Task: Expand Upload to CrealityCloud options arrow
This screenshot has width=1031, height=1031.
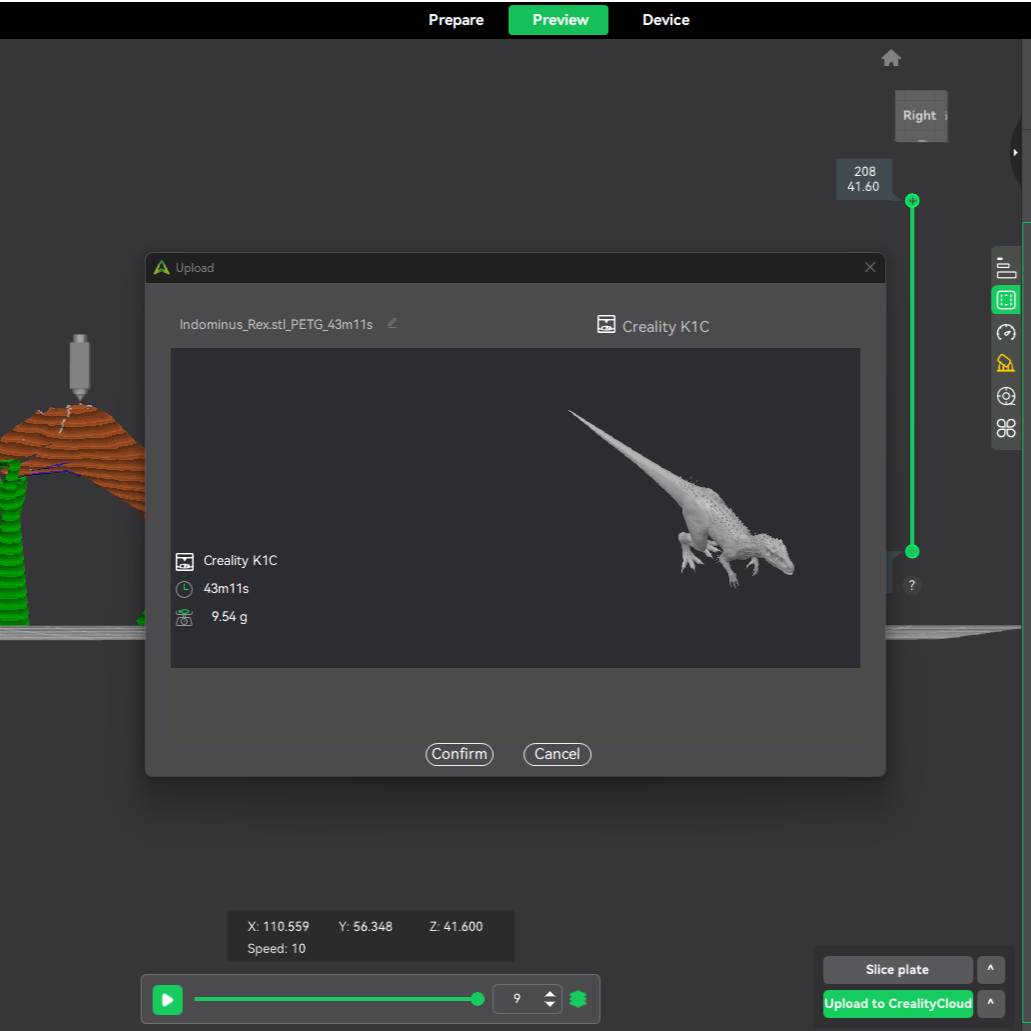Action: click(x=989, y=1004)
